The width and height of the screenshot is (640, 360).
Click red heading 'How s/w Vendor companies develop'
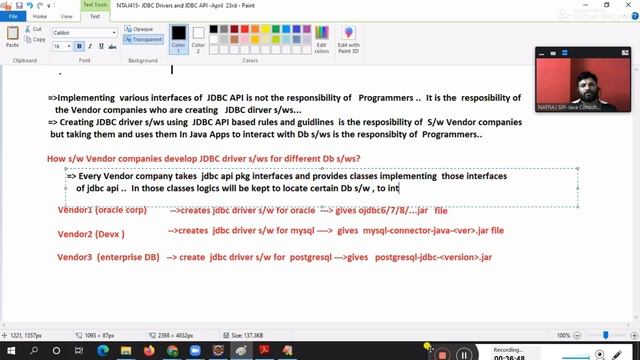coord(204,159)
